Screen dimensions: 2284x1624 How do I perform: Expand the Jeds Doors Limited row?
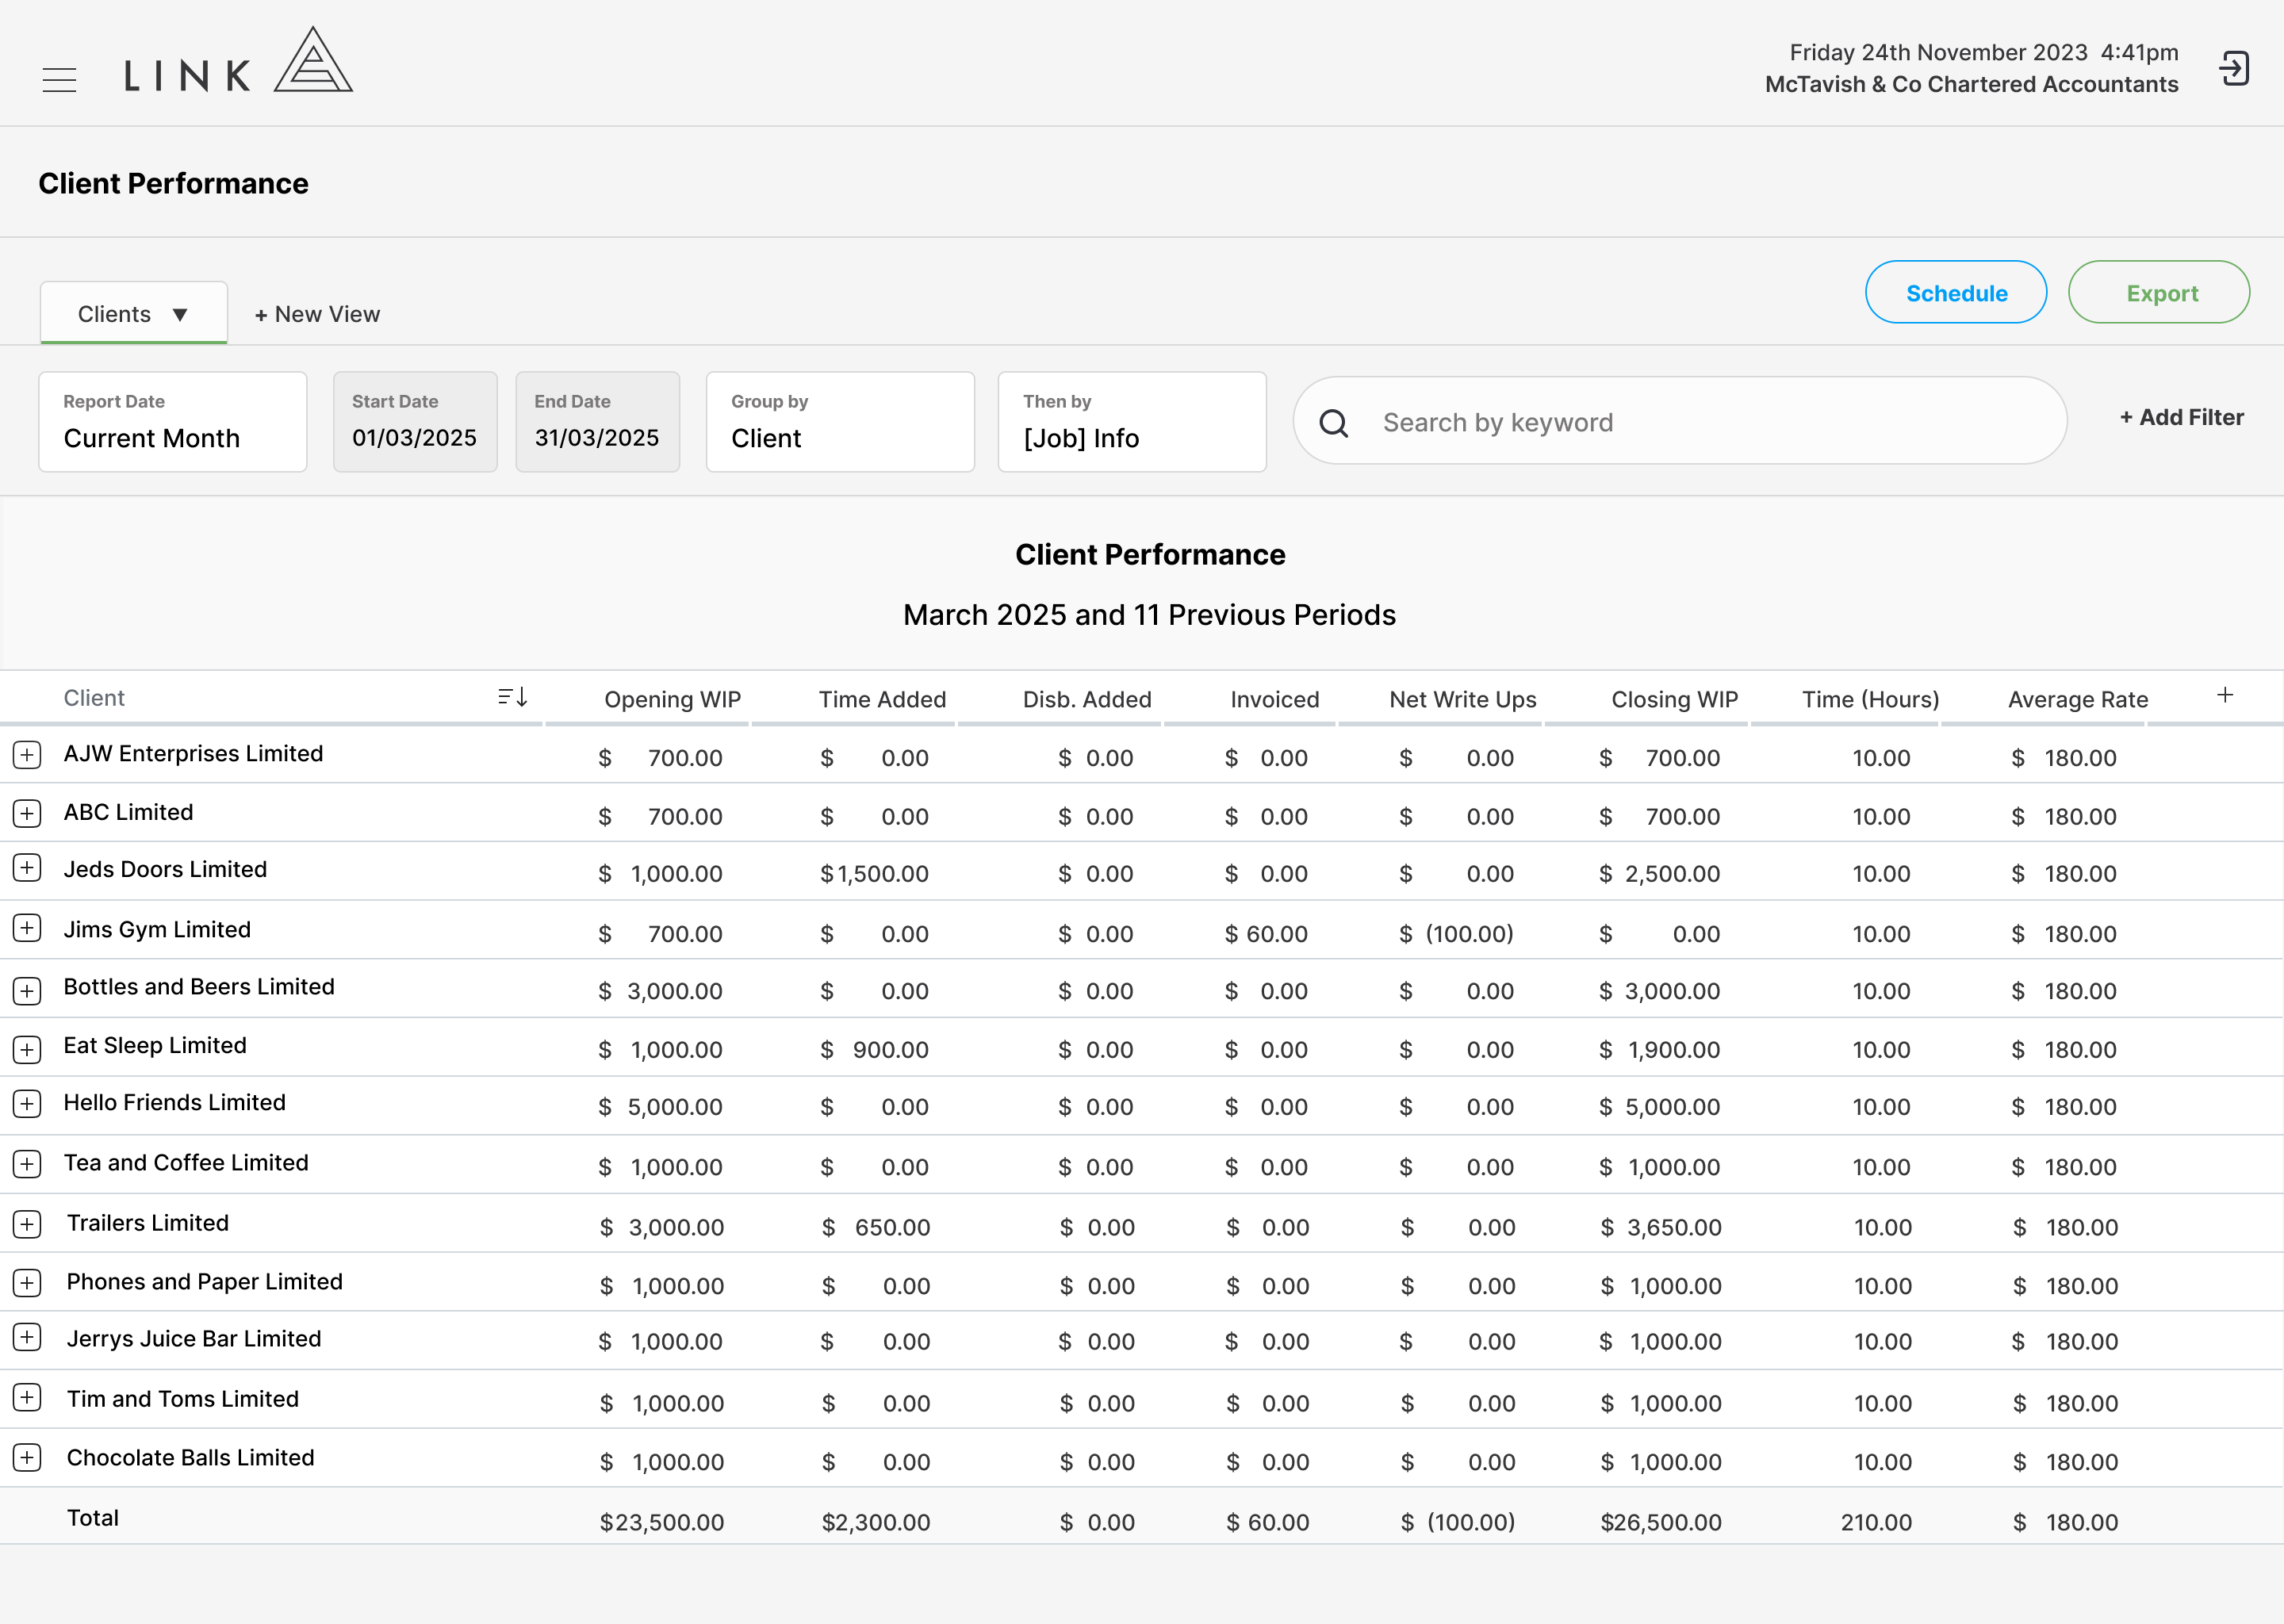[27, 868]
